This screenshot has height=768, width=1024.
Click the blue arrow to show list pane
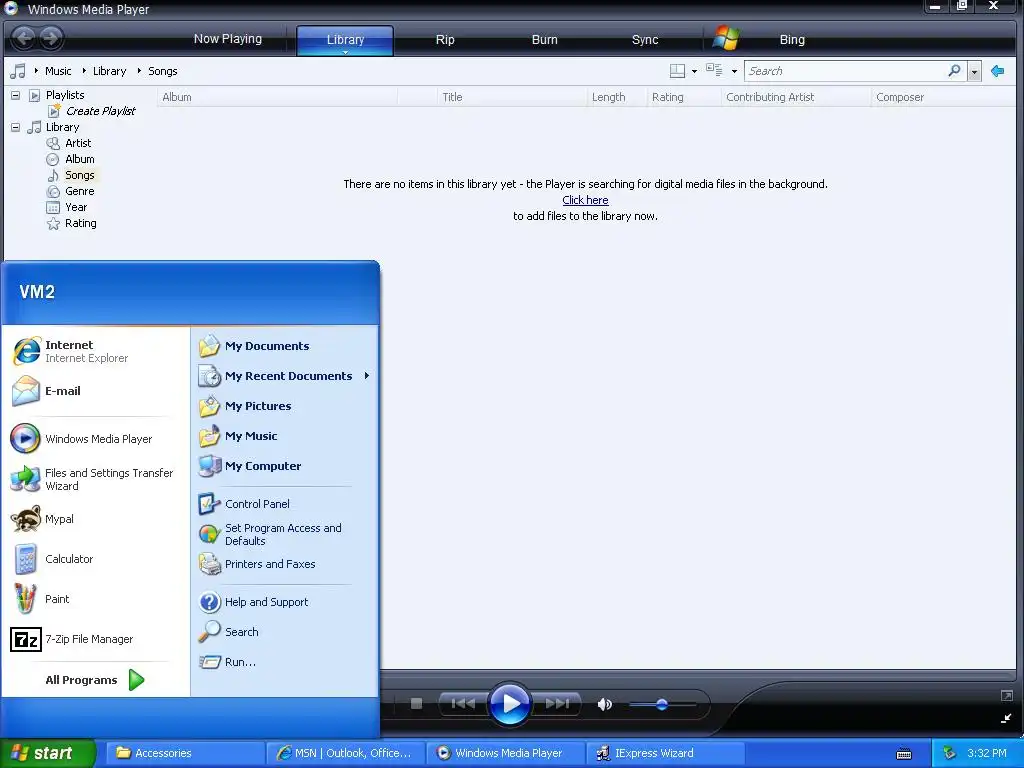tap(997, 71)
